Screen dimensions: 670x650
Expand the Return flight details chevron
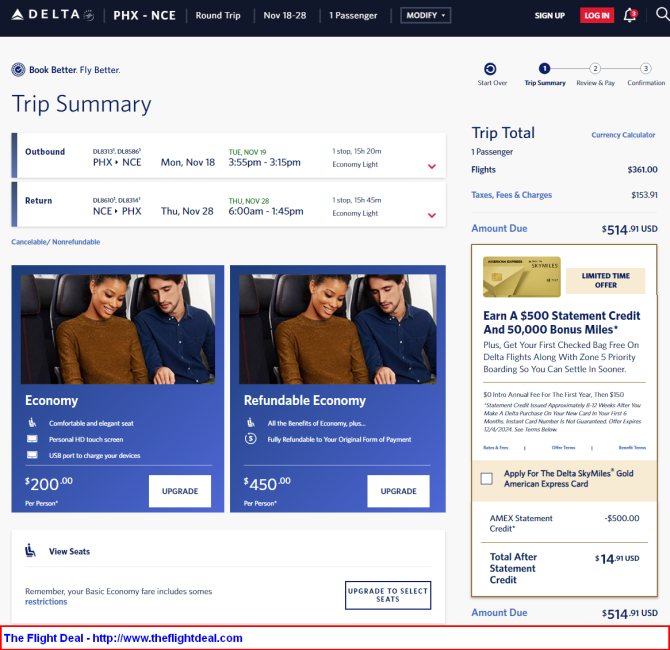[432, 215]
